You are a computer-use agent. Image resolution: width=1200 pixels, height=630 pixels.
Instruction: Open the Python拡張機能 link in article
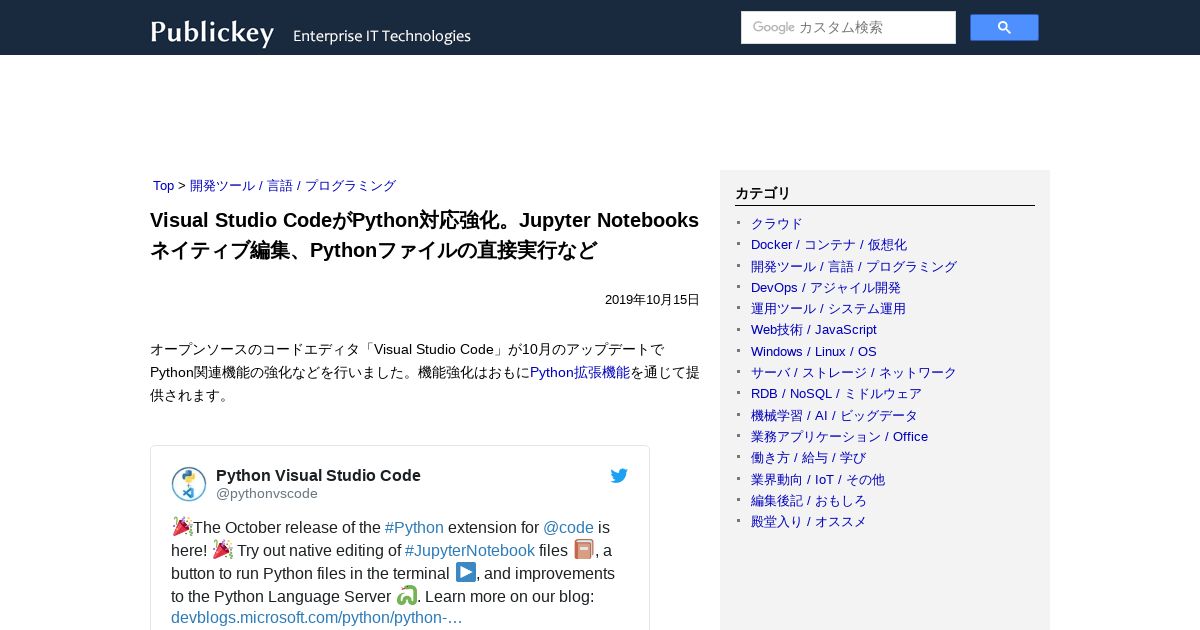coord(580,372)
